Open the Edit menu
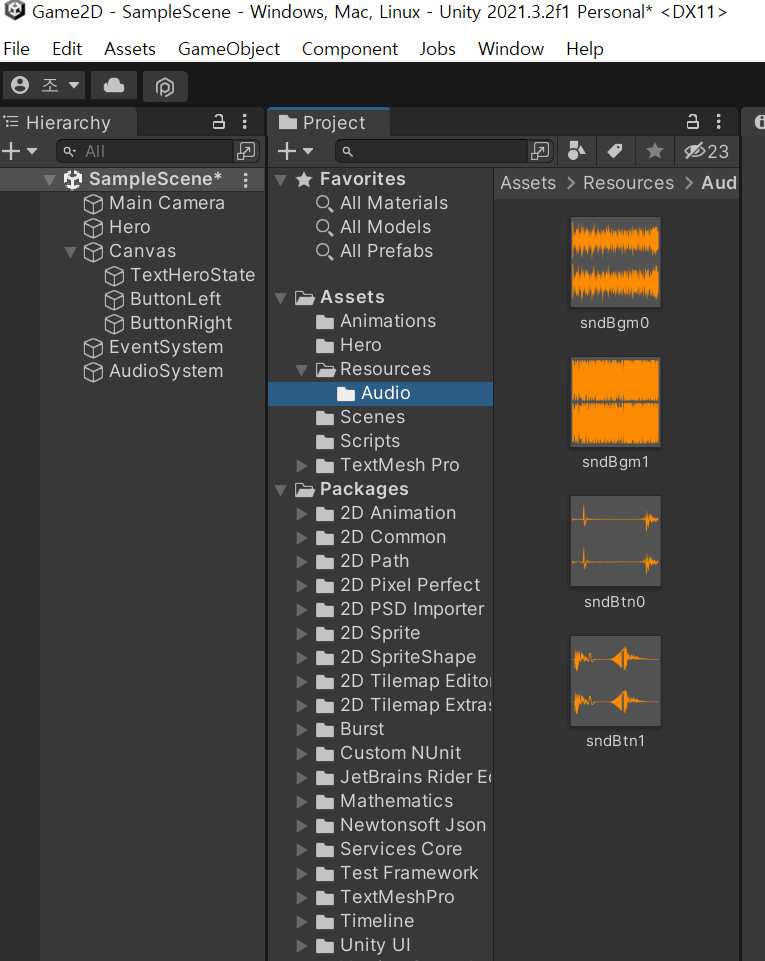The width and height of the screenshot is (765, 961). 67,49
